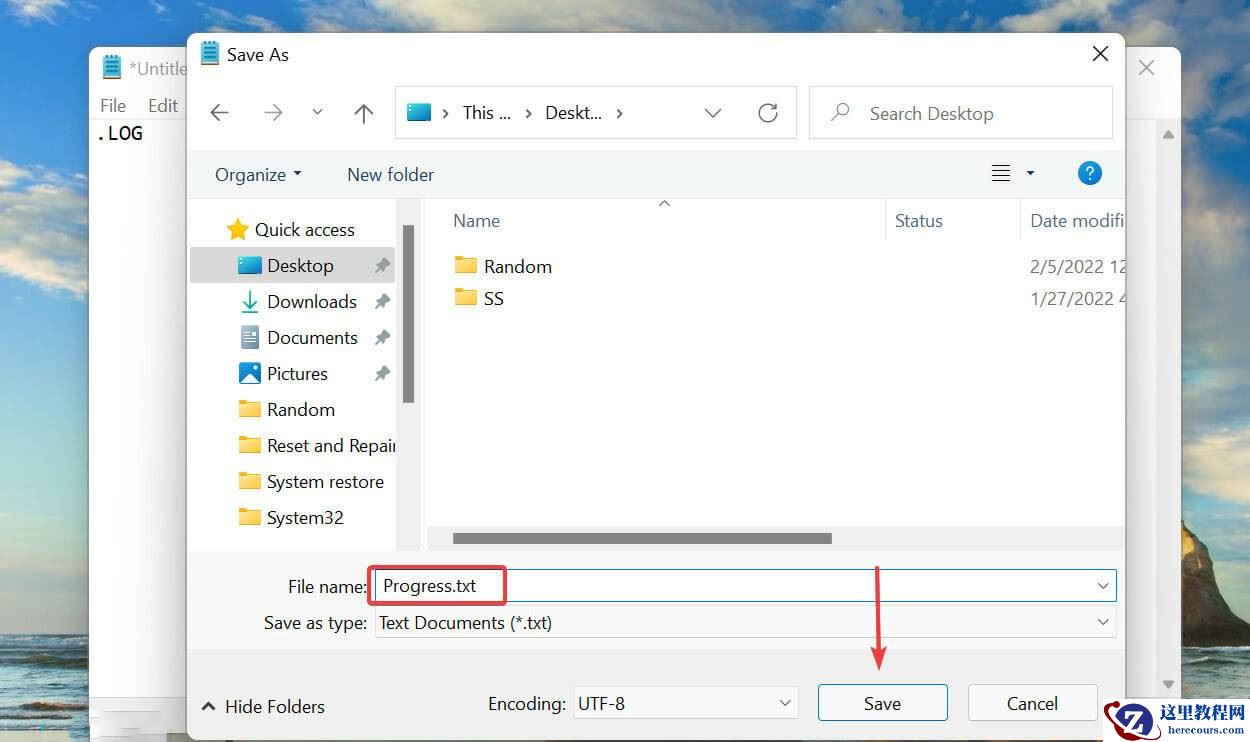Image resolution: width=1250 pixels, height=742 pixels.
Task: Click the Notepad icon in Save As title
Action: (x=210, y=54)
